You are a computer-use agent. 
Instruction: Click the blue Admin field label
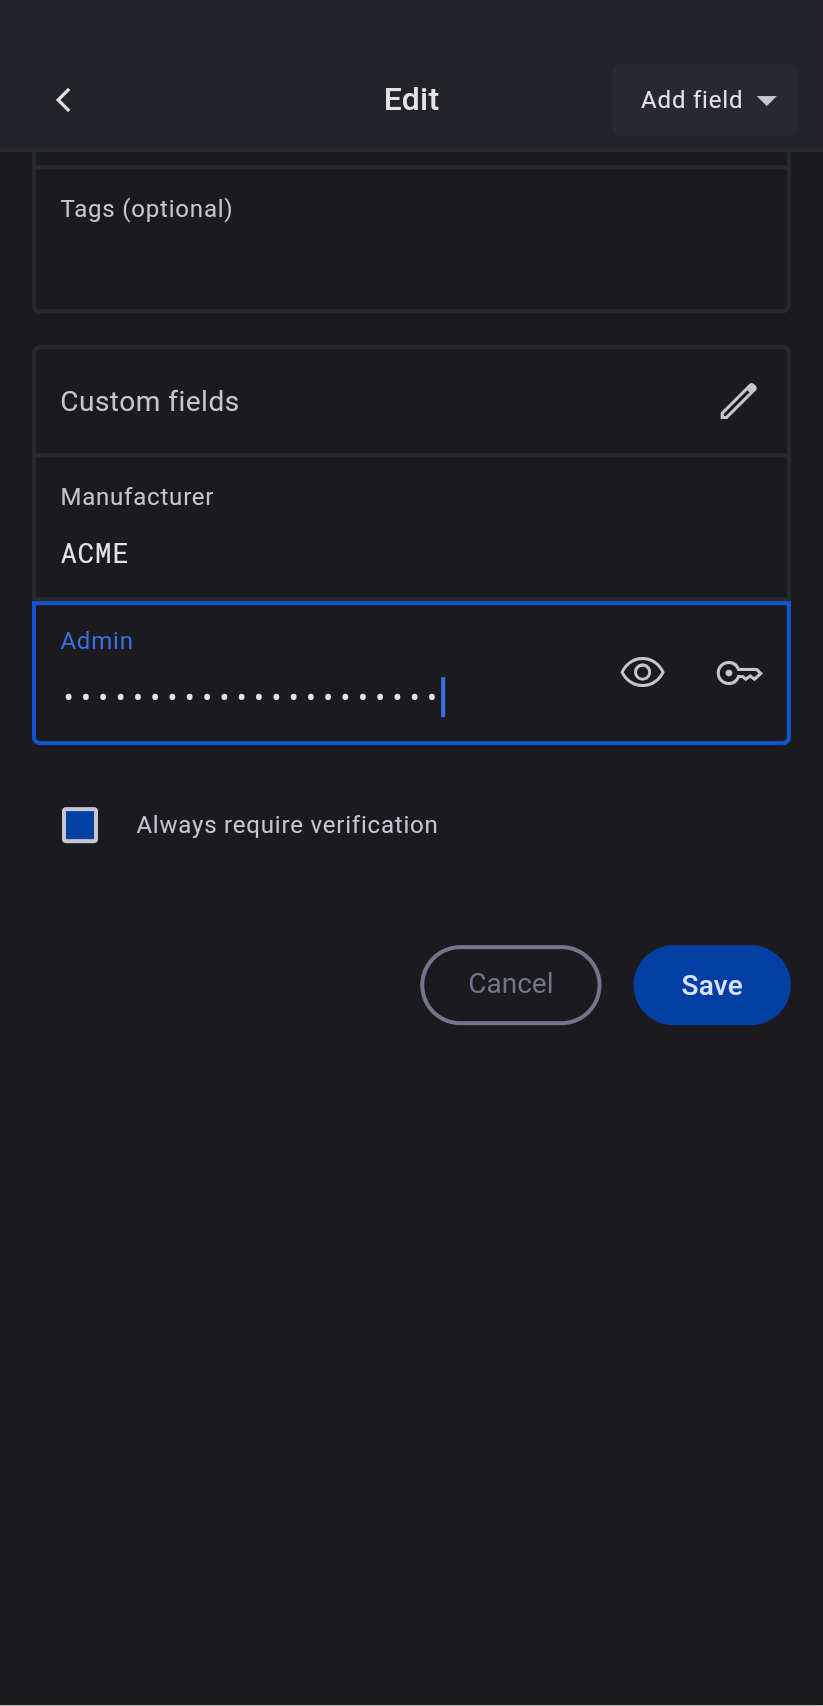tap(97, 641)
